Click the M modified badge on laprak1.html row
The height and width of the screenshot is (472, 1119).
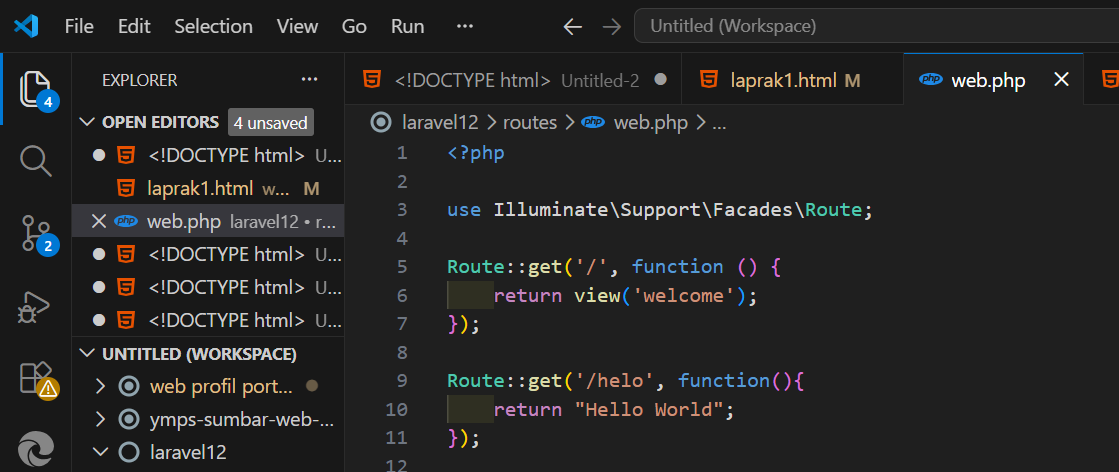(x=311, y=189)
